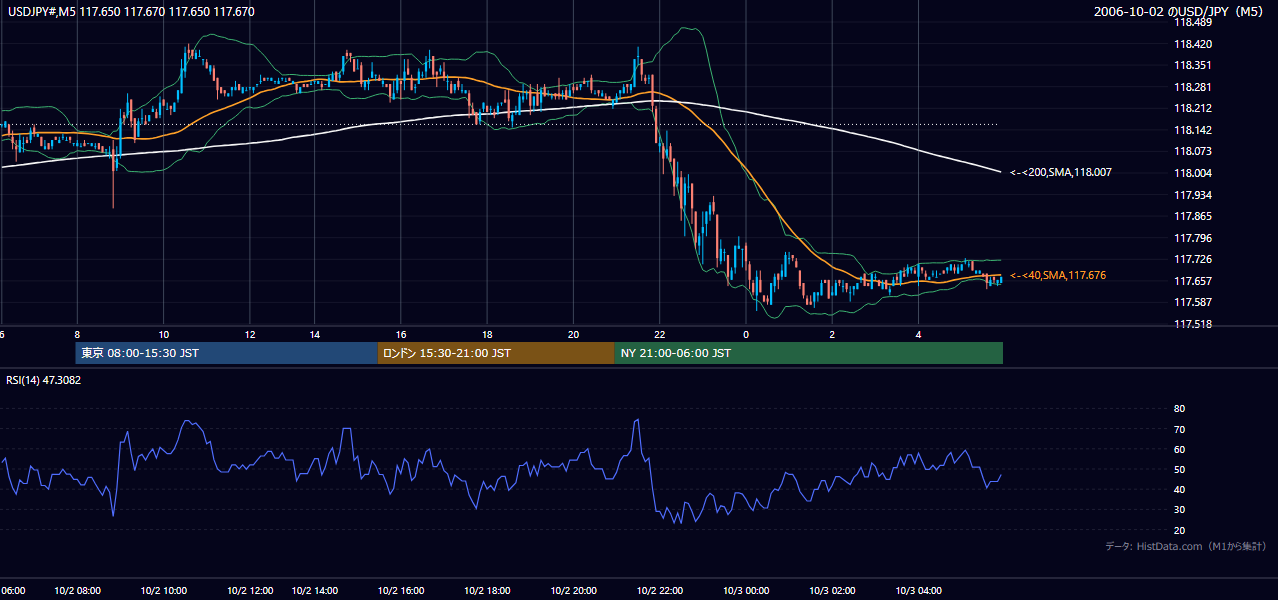Click the '10/2 12:00' bottom time label

tap(250, 590)
